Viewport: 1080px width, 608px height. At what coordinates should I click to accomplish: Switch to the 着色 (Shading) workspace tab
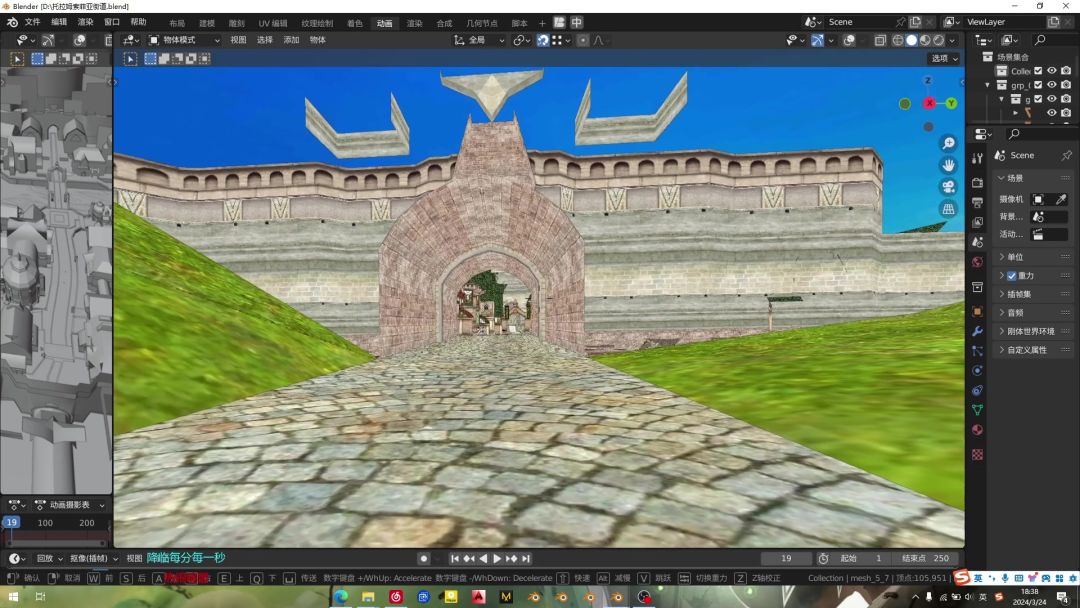tap(355, 23)
